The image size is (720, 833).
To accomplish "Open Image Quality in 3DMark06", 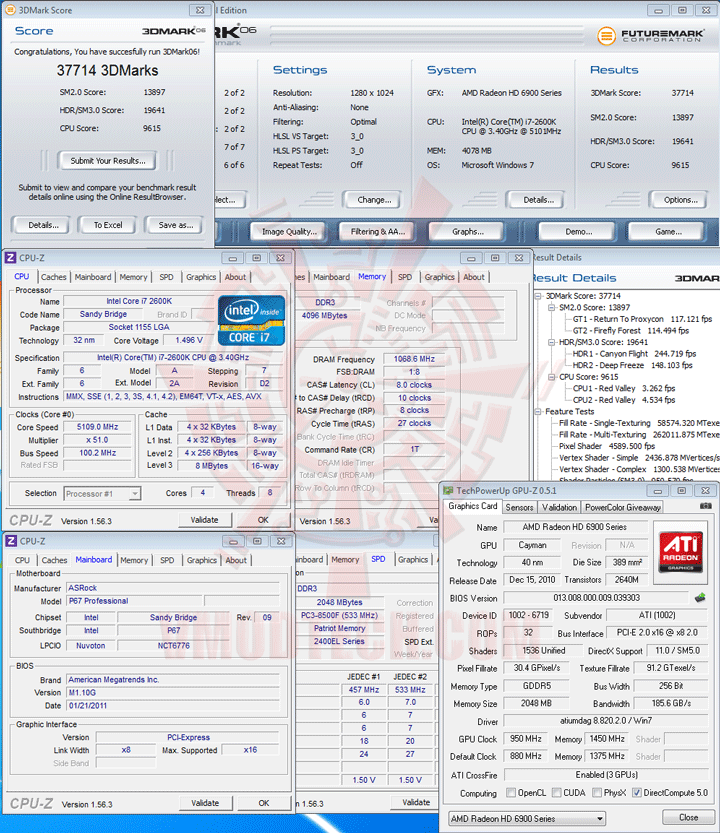I will (x=289, y=232).
